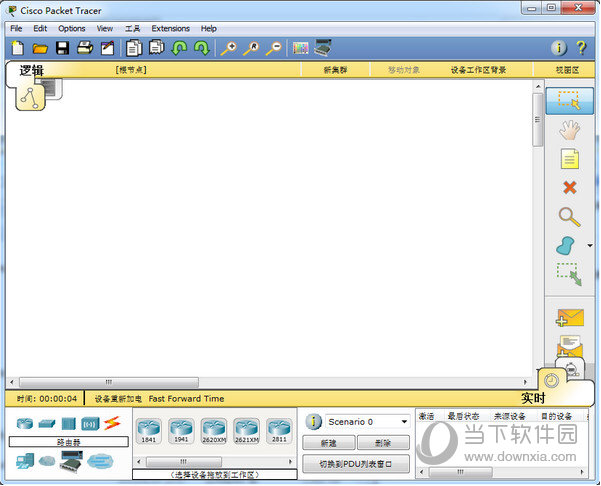Click the 新建 scenario button
The height and width of the screenshot is (486, 601).
pyautogui.click(x=328, y=442)
